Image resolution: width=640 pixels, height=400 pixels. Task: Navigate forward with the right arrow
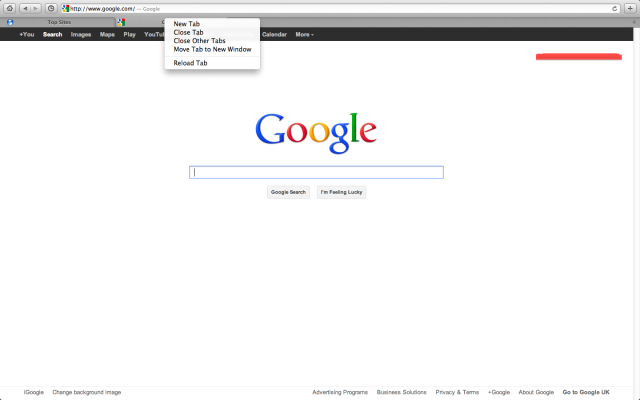tap(36, 8)
